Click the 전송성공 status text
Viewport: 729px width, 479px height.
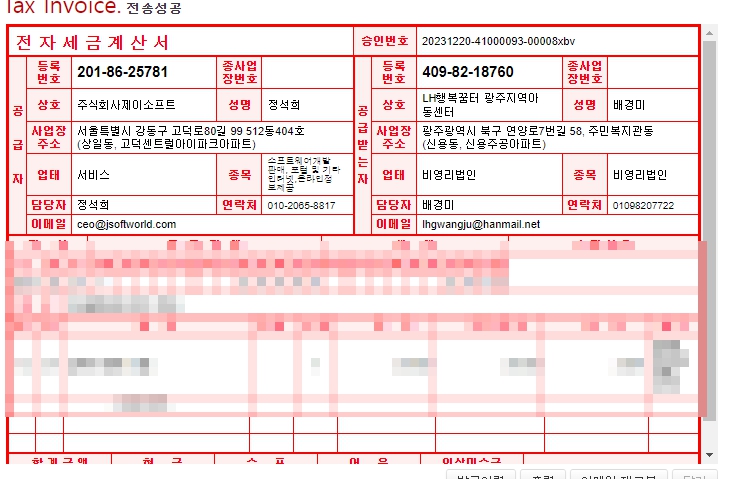[x=153, y=8]
